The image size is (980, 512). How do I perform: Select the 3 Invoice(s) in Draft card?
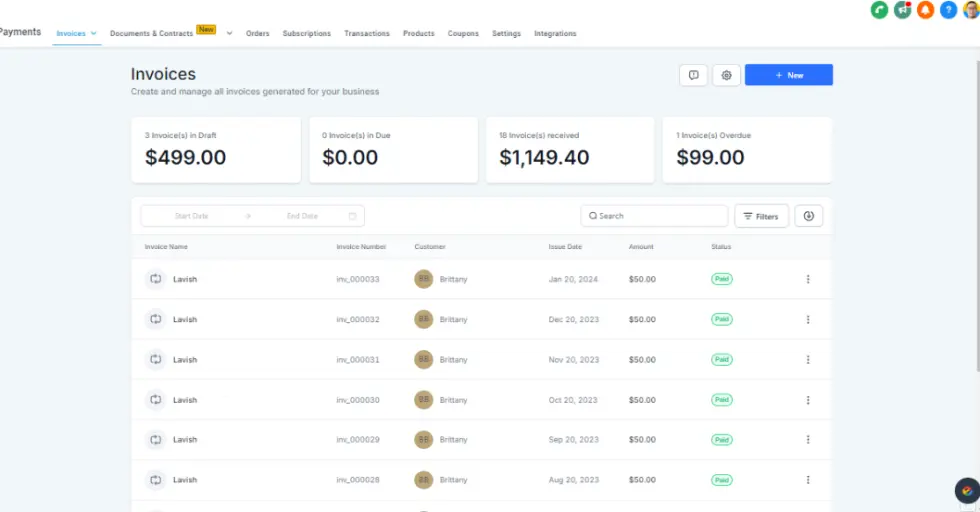point(216,150)
